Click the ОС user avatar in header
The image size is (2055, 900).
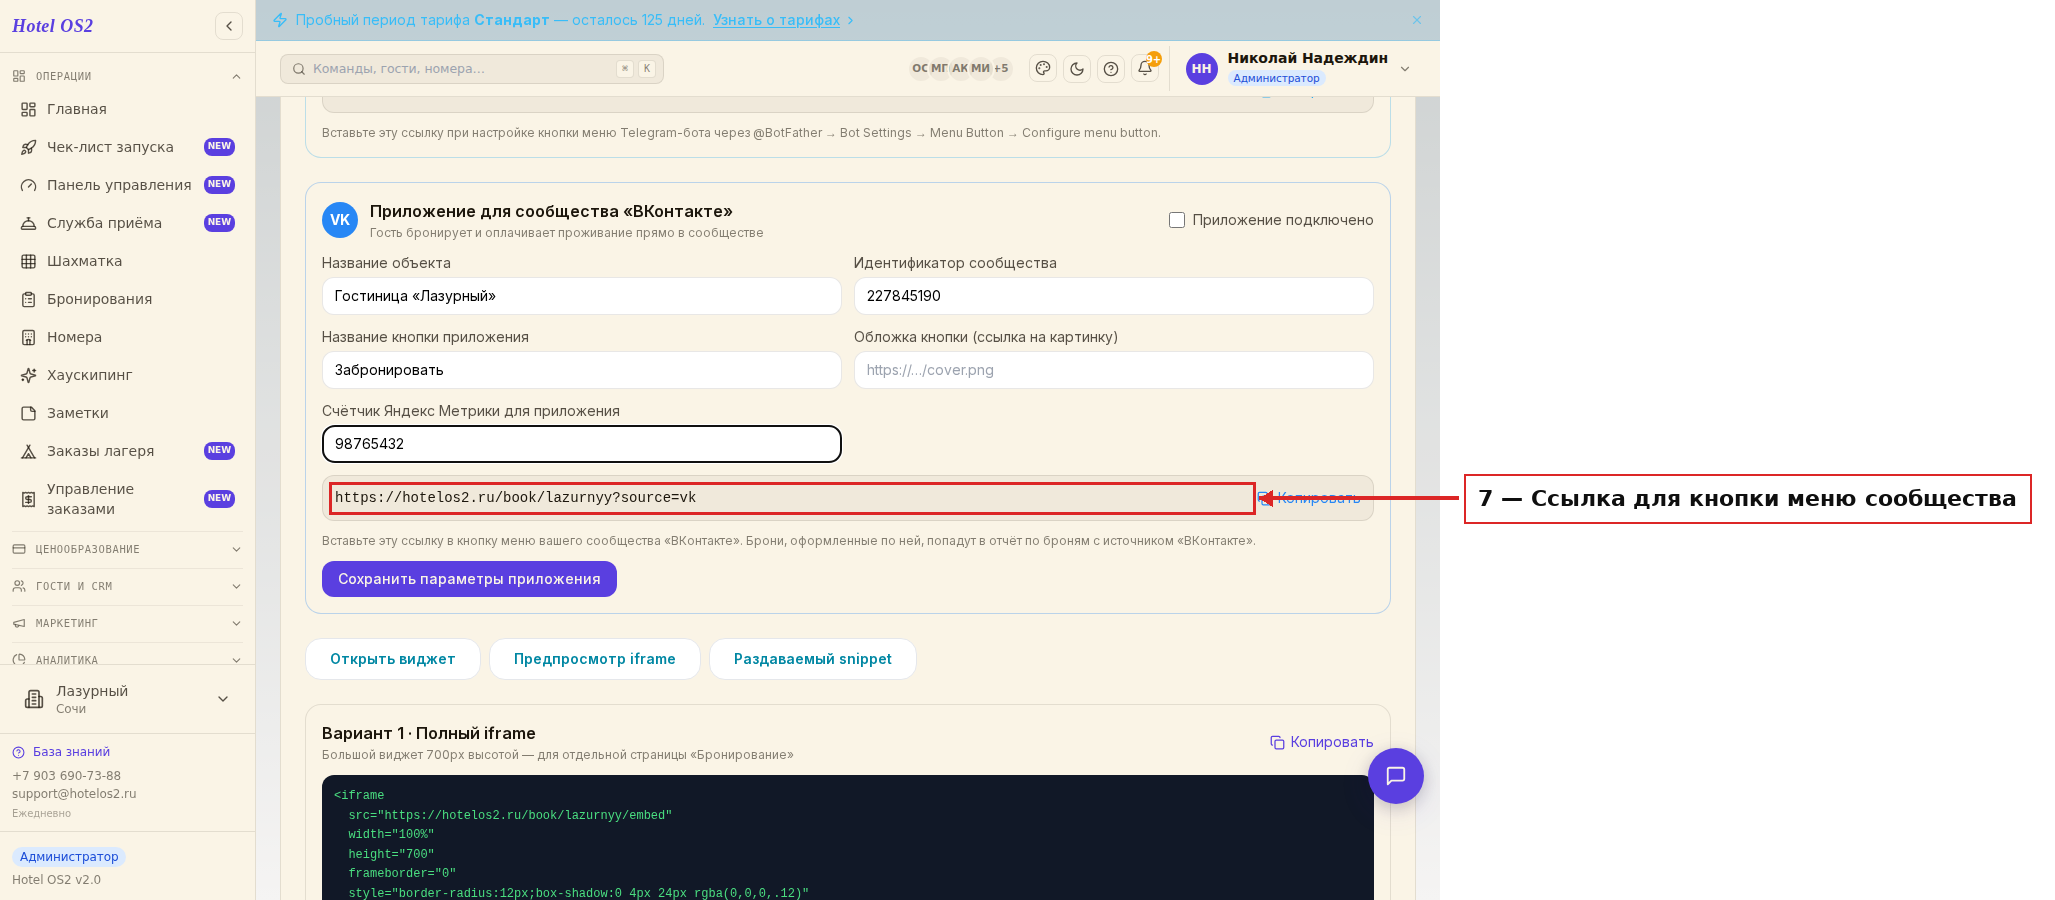tap(920, 69)
